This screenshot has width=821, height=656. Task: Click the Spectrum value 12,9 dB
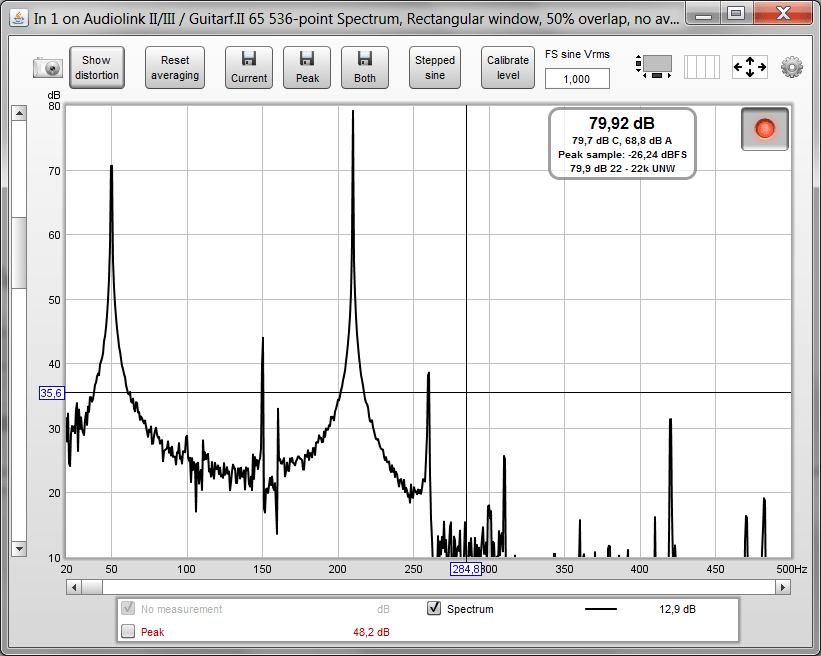point(677,609)
